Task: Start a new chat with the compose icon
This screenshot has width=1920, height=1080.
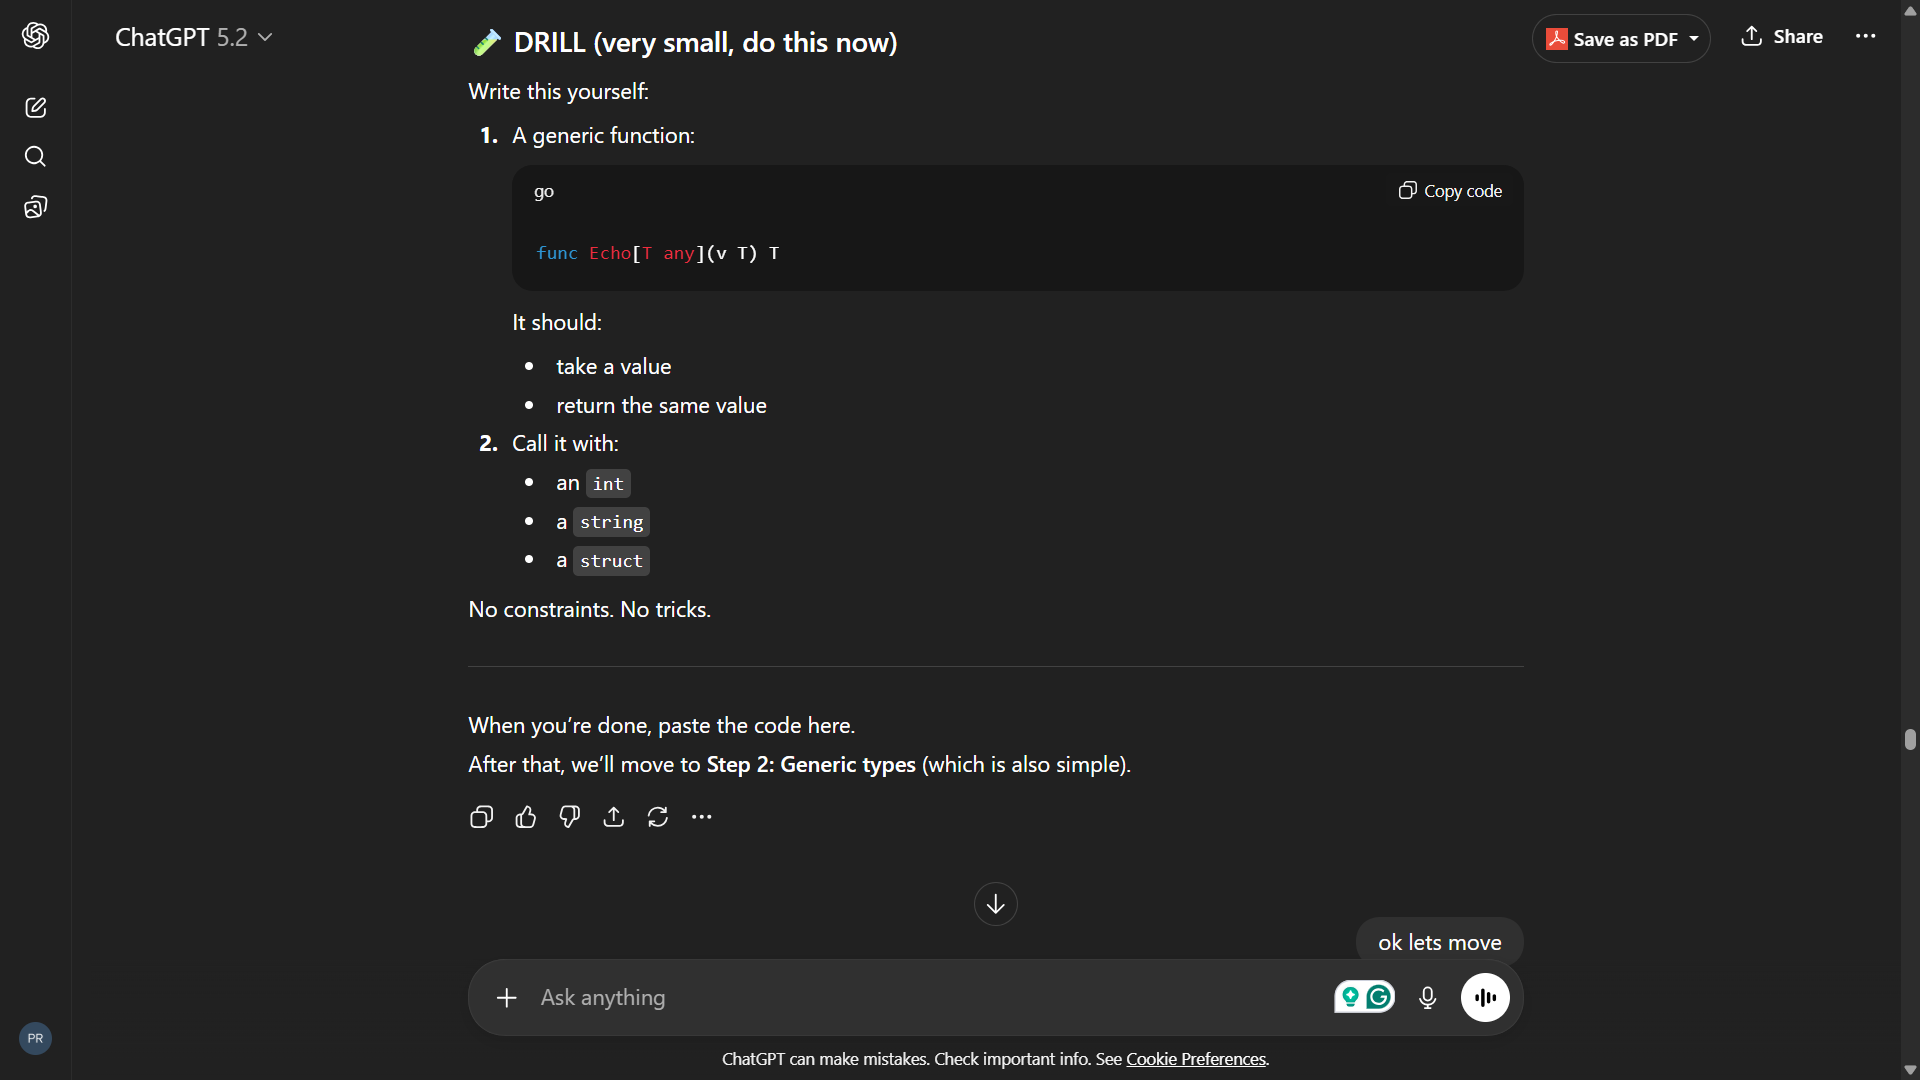Action: click(36, 108)
